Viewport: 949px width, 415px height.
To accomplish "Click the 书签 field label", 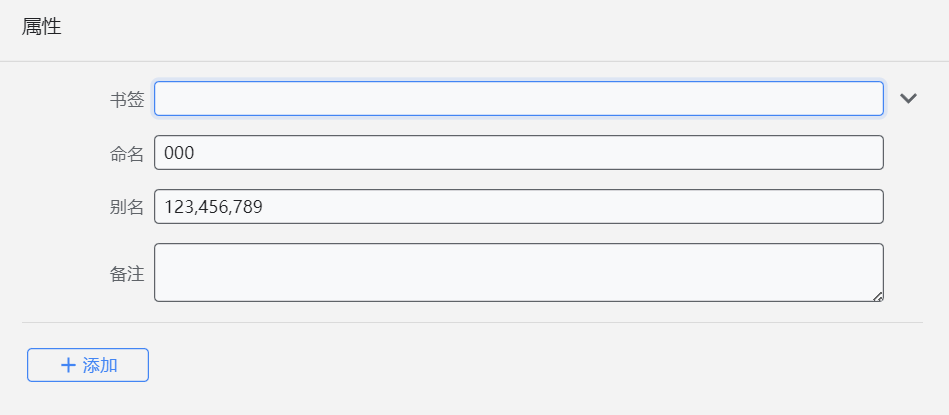I will 127,99.
